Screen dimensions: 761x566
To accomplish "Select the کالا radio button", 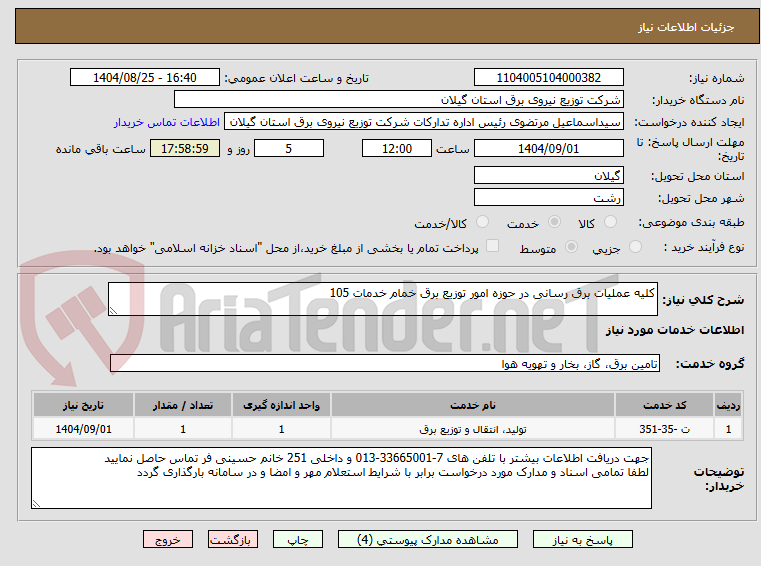I will [610, 222].
